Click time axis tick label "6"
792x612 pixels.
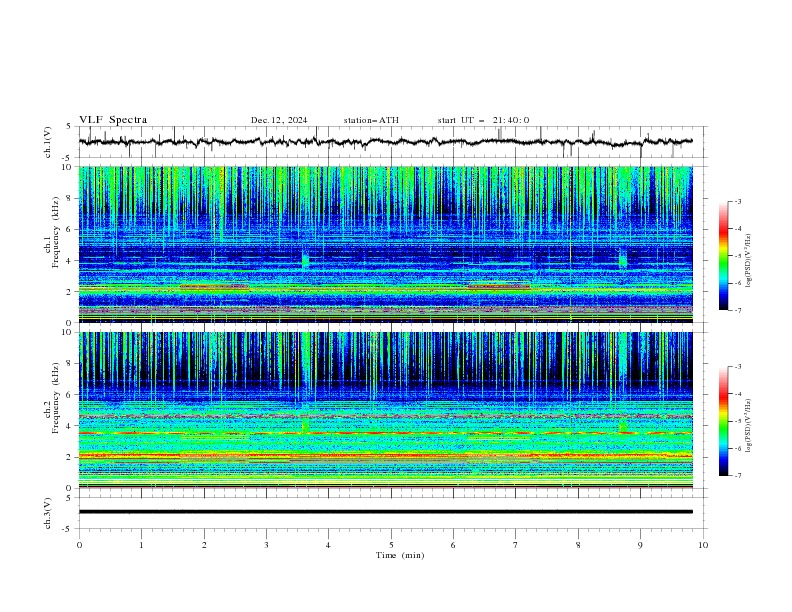click(x=453, y=545)
